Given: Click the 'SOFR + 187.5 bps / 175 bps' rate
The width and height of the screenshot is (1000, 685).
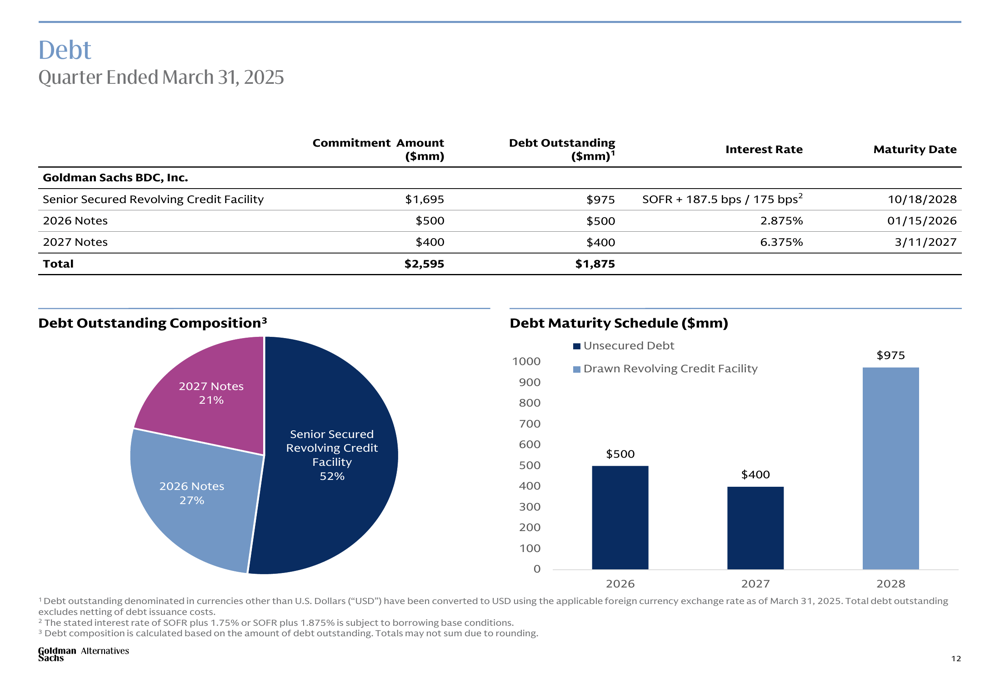Looking at the screenshot, I should coord(722,199).
